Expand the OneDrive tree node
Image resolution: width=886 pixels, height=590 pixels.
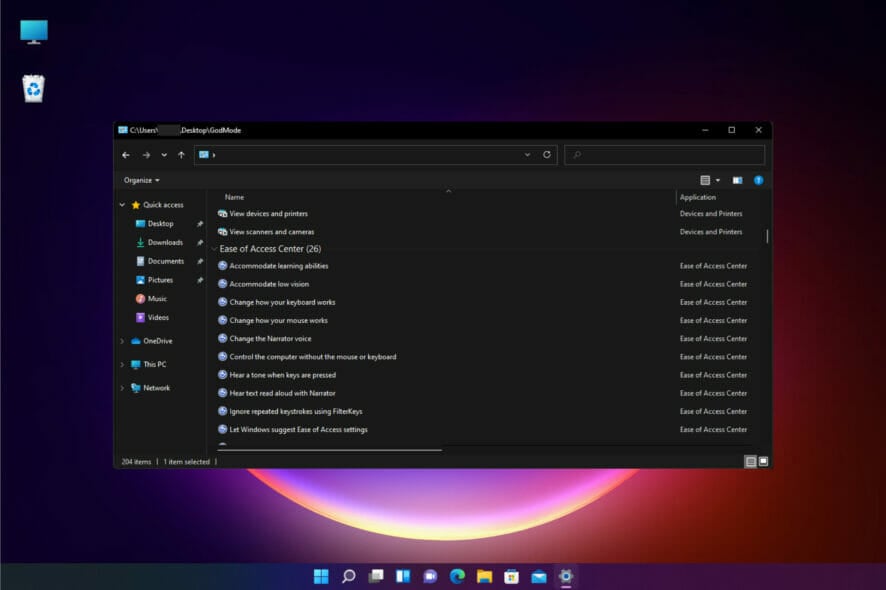coord(122,341)
